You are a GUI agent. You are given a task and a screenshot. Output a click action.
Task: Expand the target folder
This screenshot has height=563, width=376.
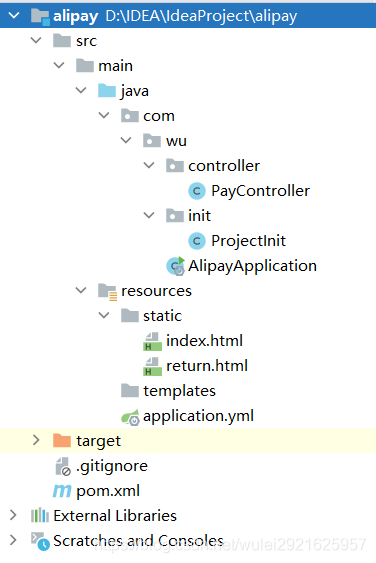coord(36,440)
